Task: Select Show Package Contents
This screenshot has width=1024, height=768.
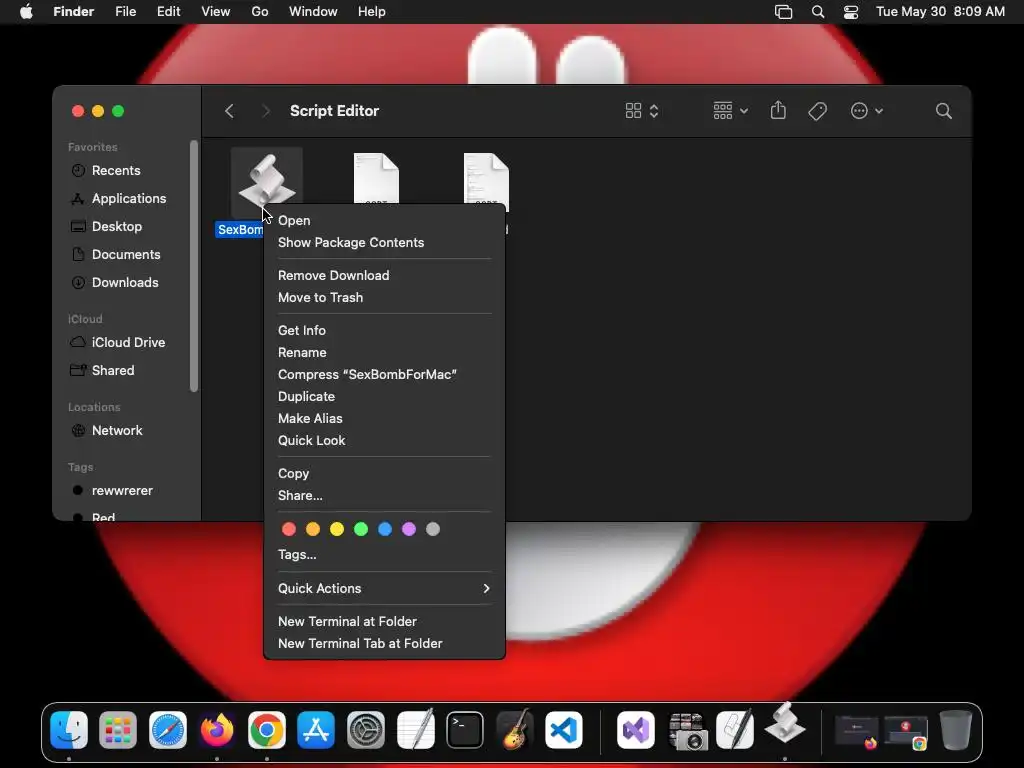Action: (x=384, y=242)
